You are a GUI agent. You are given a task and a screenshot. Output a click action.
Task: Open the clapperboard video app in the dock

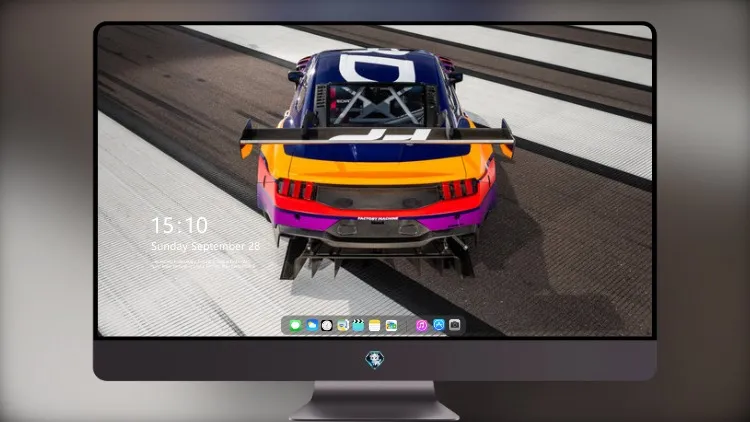pos(358,326)
